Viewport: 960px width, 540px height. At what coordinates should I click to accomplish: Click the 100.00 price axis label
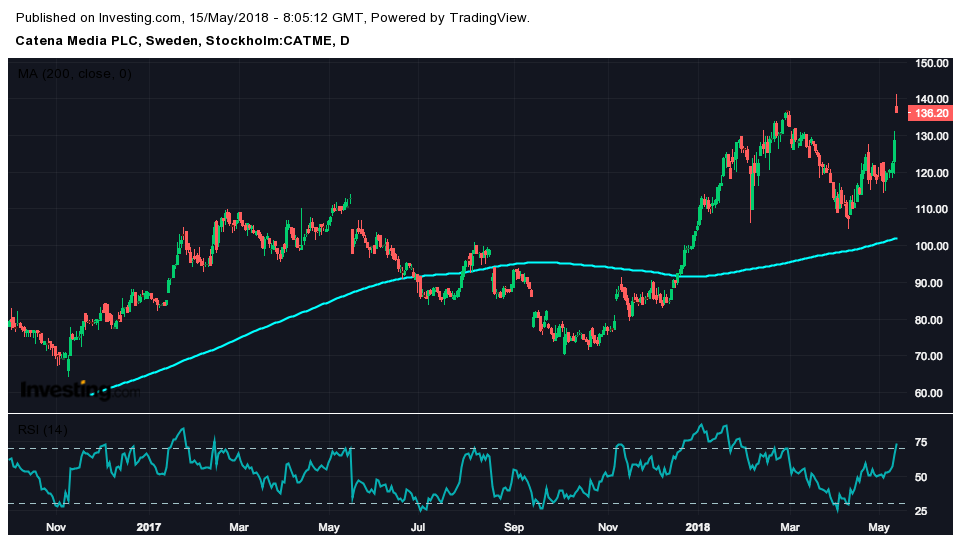(932, 246)
